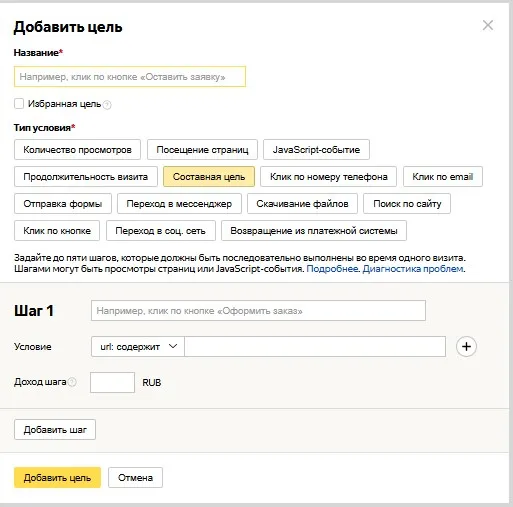Select Посещение страниц condition type
Screen dimensions: 513x507
tap(202, 150)
